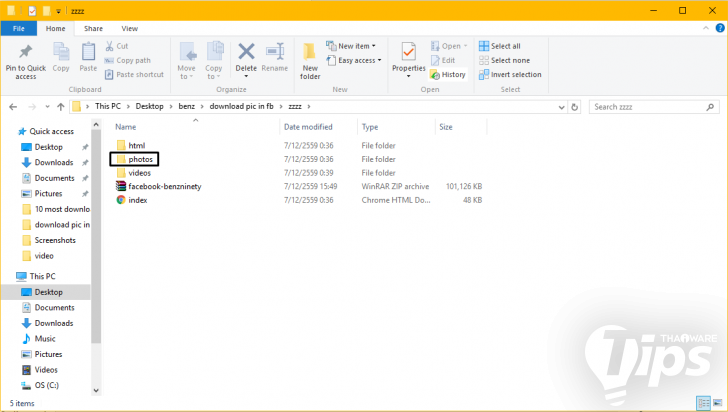Click Invert selection button
The height and width of the screenshot is (412, 728).
[x=514, y=74]
